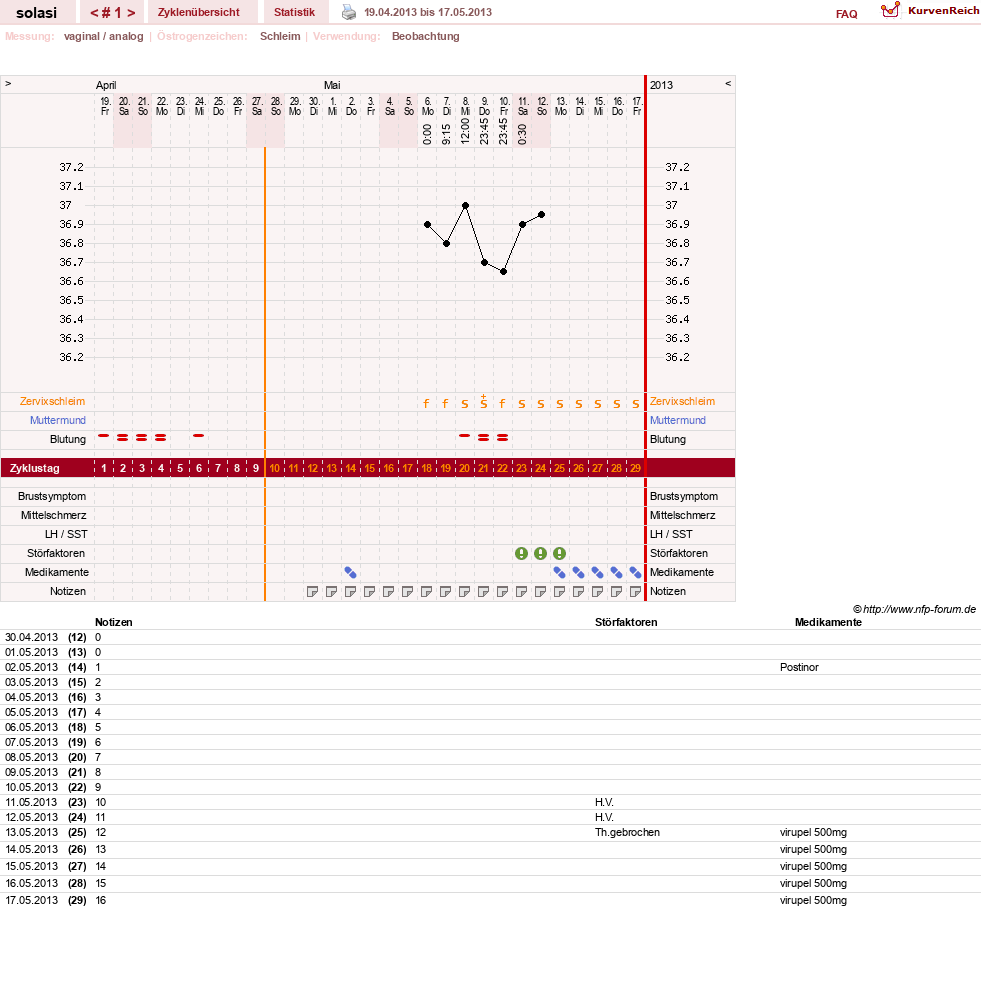Screen dimensions: 981x1001
Task: Open the note icon on cycle day 16
Action: (388, 592)
